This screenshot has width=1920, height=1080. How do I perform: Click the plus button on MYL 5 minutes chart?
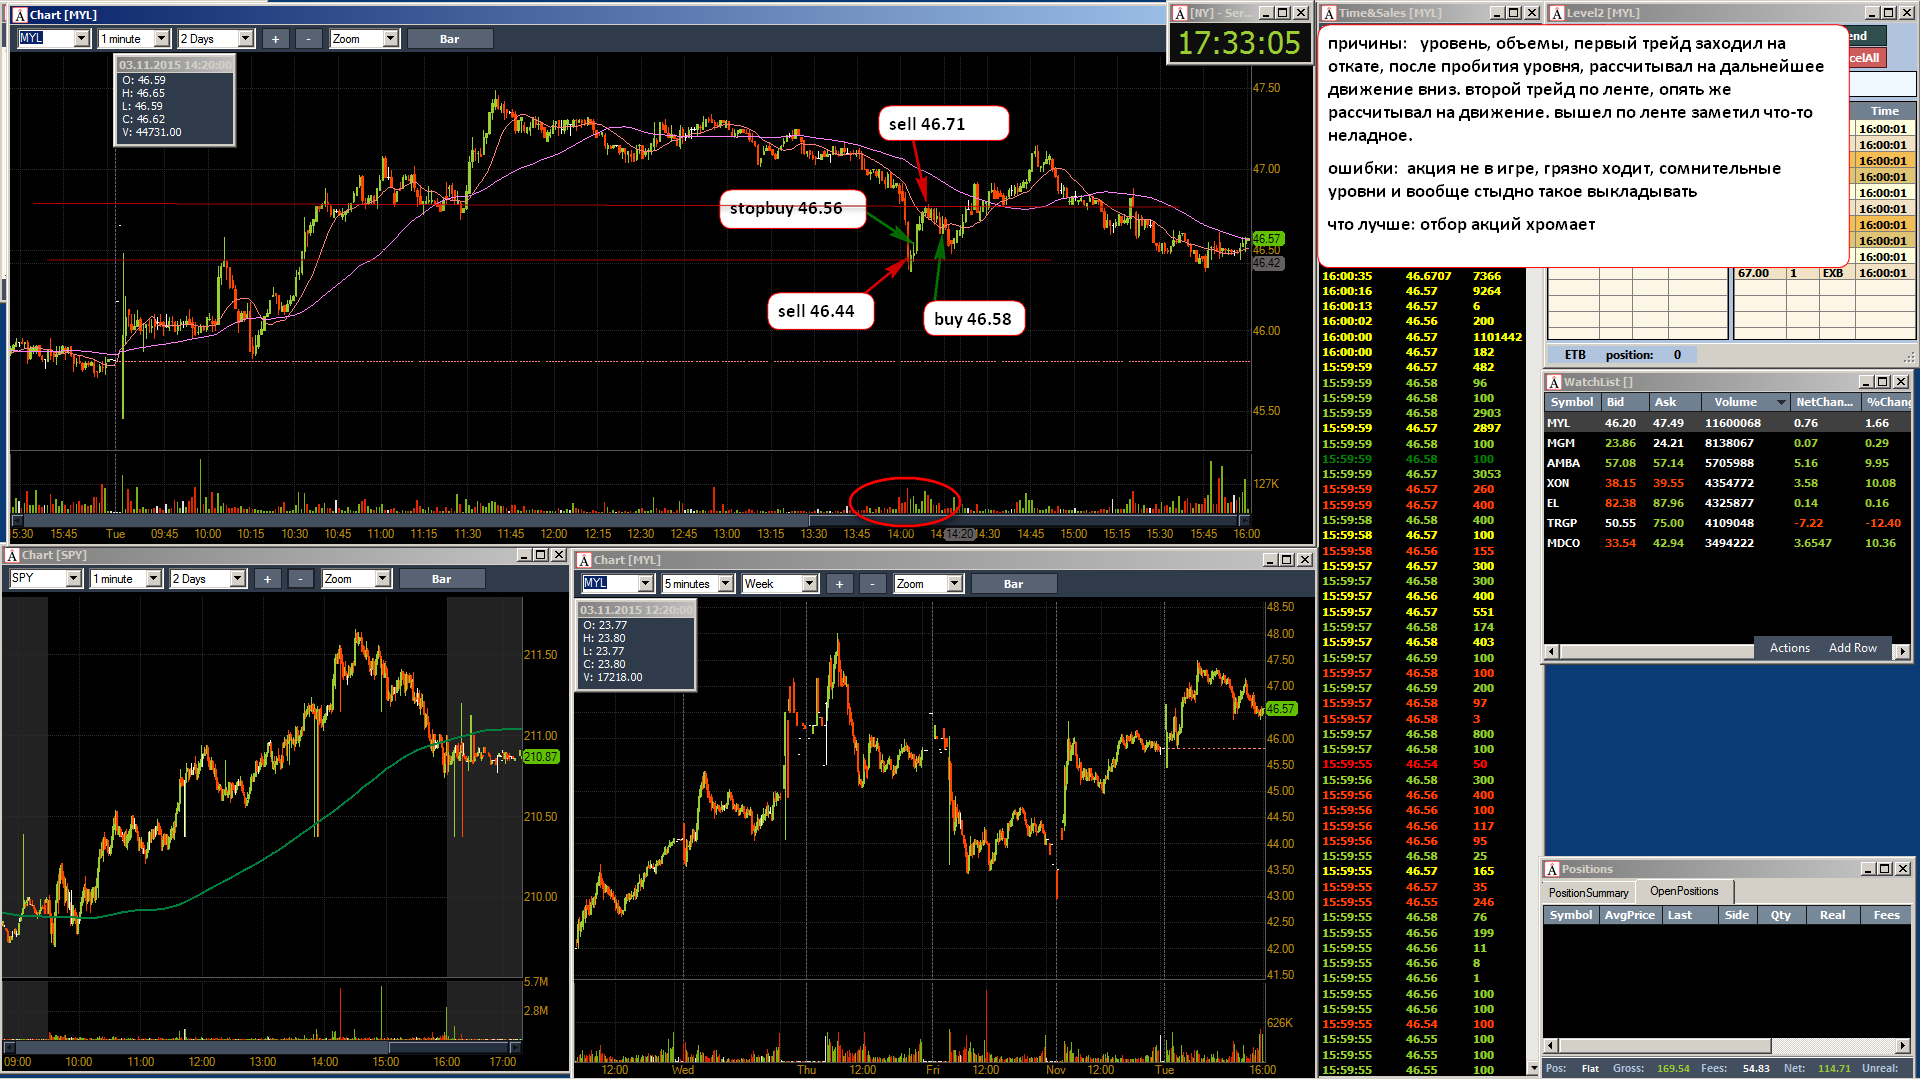click(839, 584)
